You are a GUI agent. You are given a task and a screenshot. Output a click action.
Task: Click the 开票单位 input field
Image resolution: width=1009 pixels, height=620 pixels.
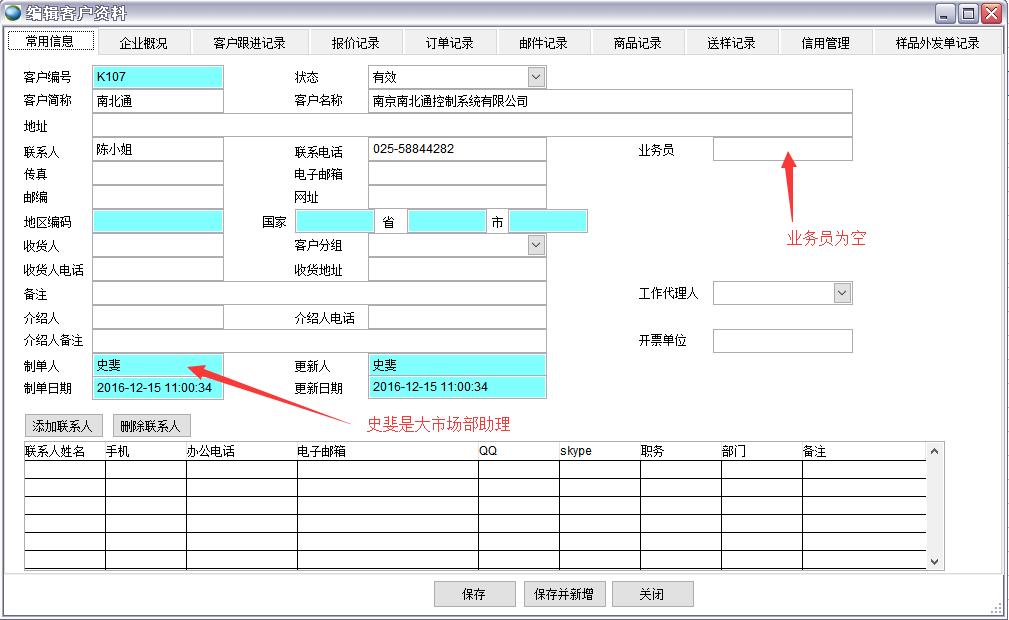coord(782,341)
